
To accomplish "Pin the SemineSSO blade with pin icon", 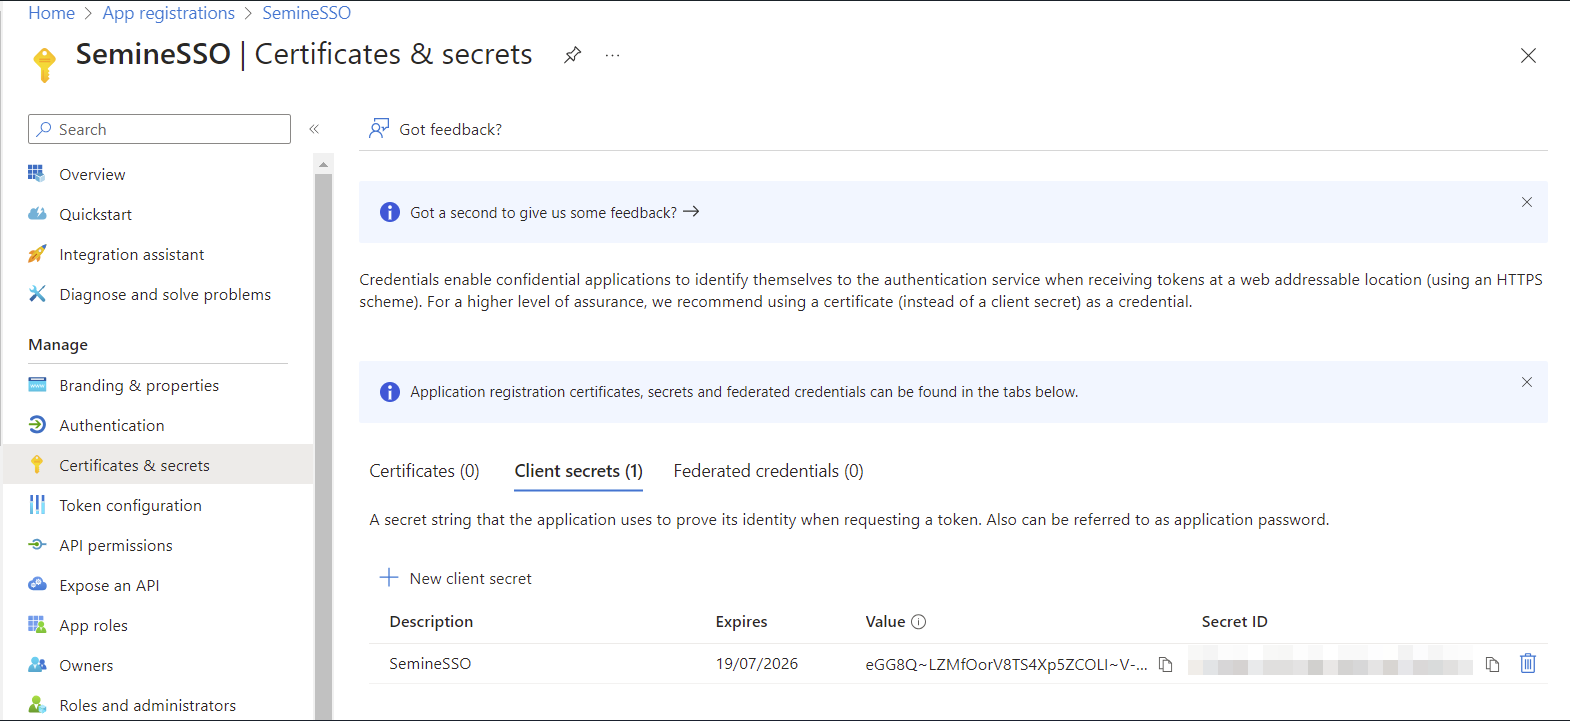I will pos(572,55).
